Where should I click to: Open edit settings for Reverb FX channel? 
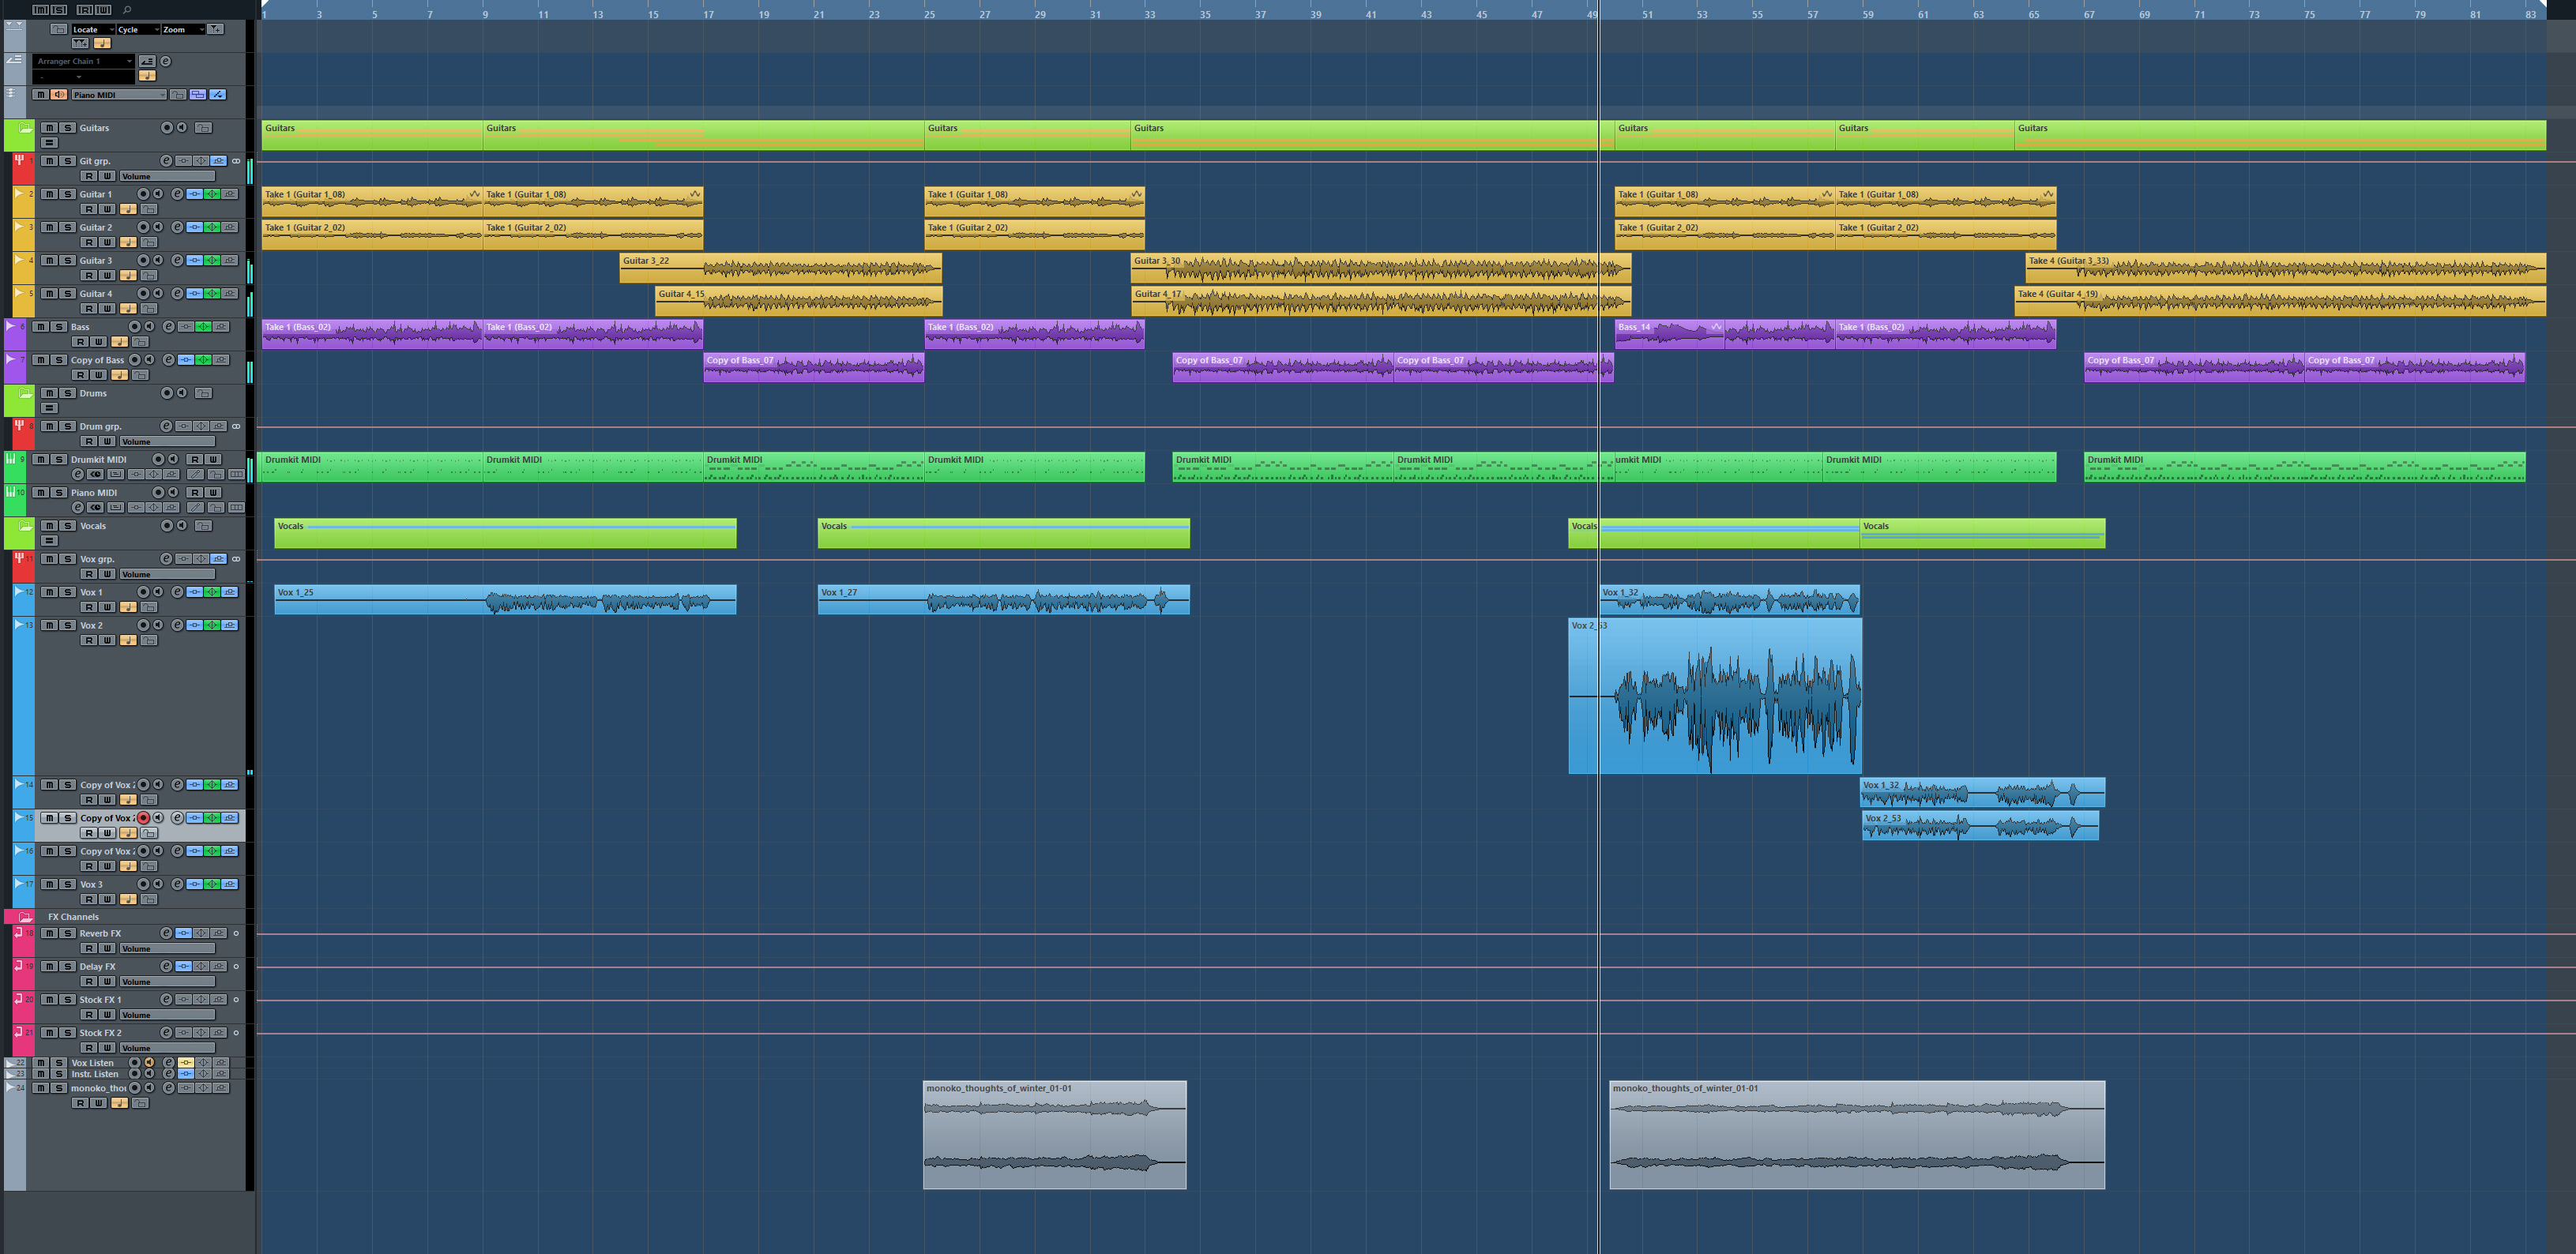(166, 933)
